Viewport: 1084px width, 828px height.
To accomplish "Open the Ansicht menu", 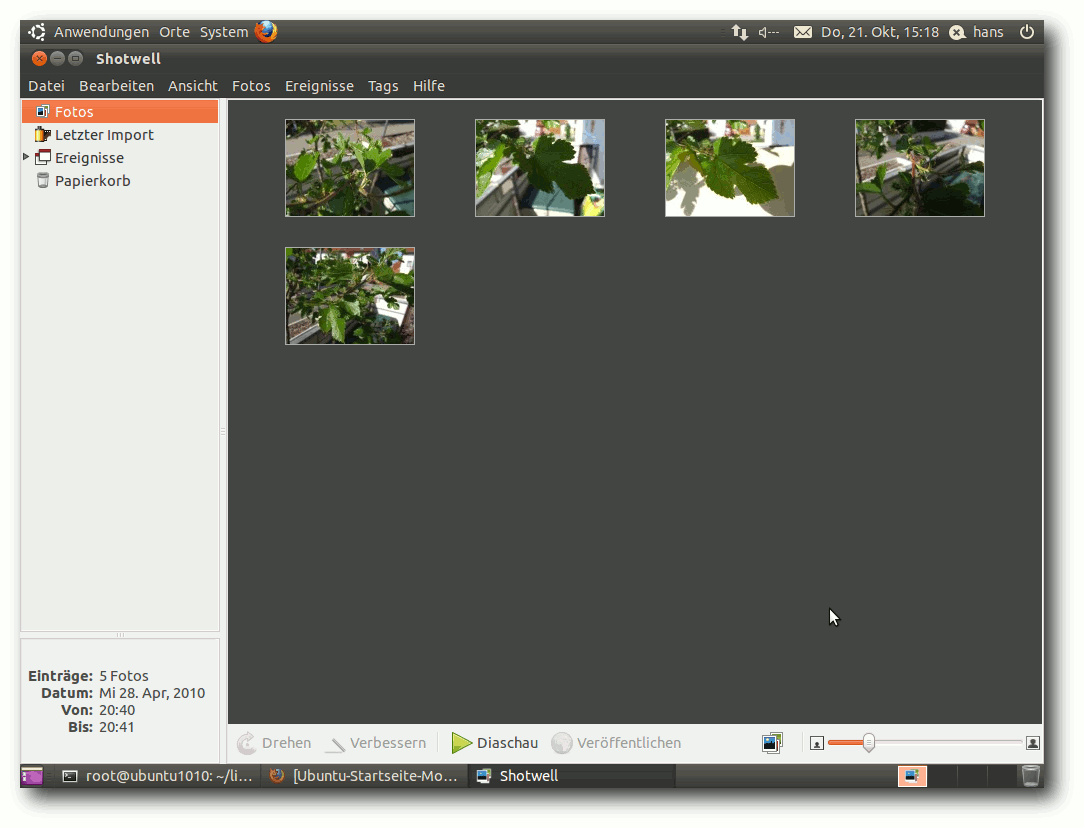I will [x=193, y=86].
